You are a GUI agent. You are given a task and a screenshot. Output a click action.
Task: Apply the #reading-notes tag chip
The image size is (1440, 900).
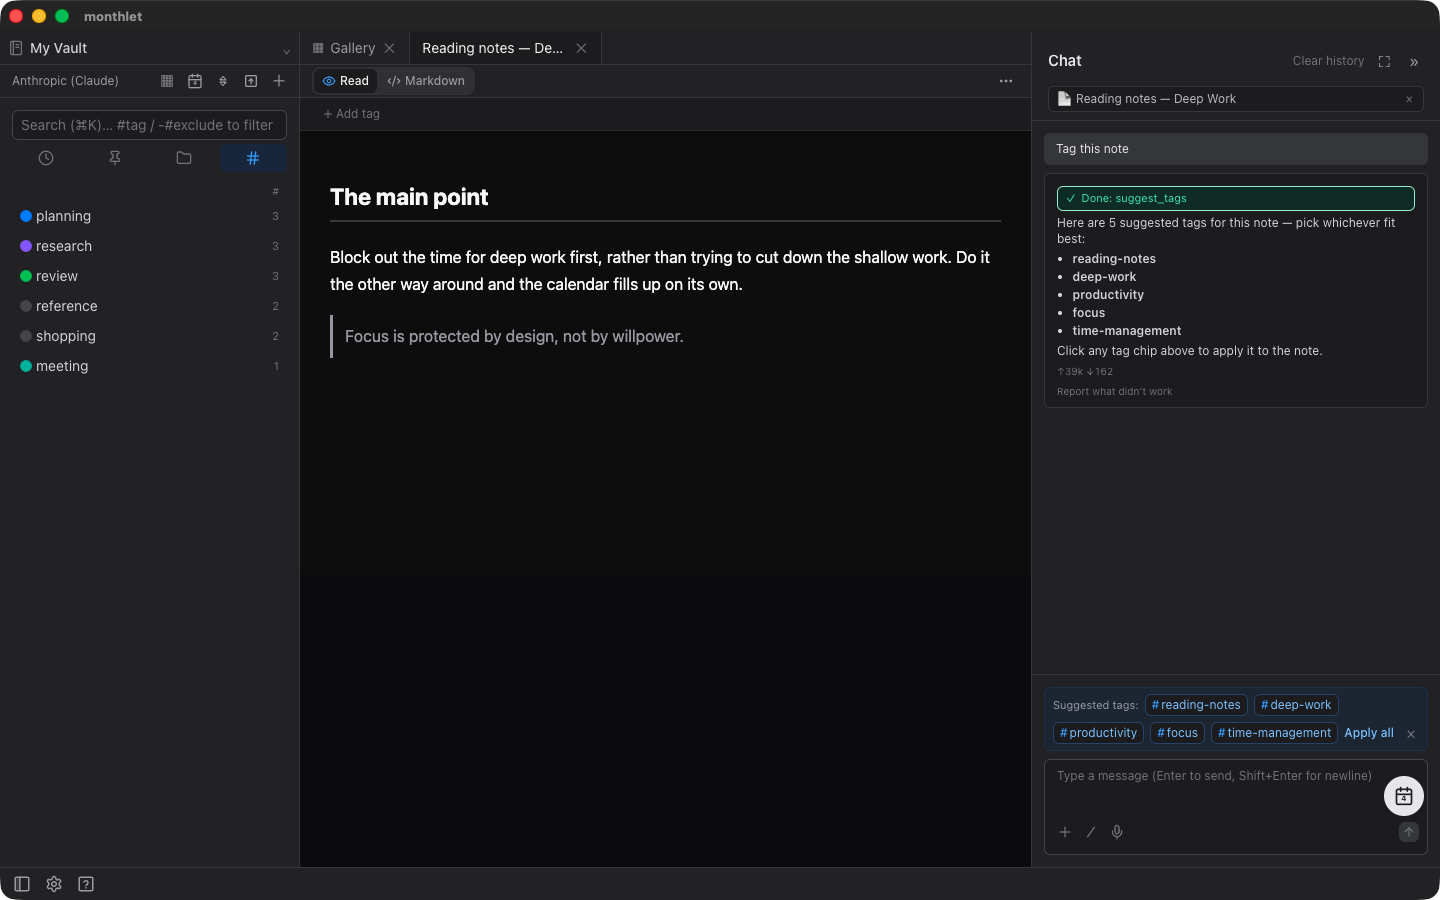(1196, 705)
